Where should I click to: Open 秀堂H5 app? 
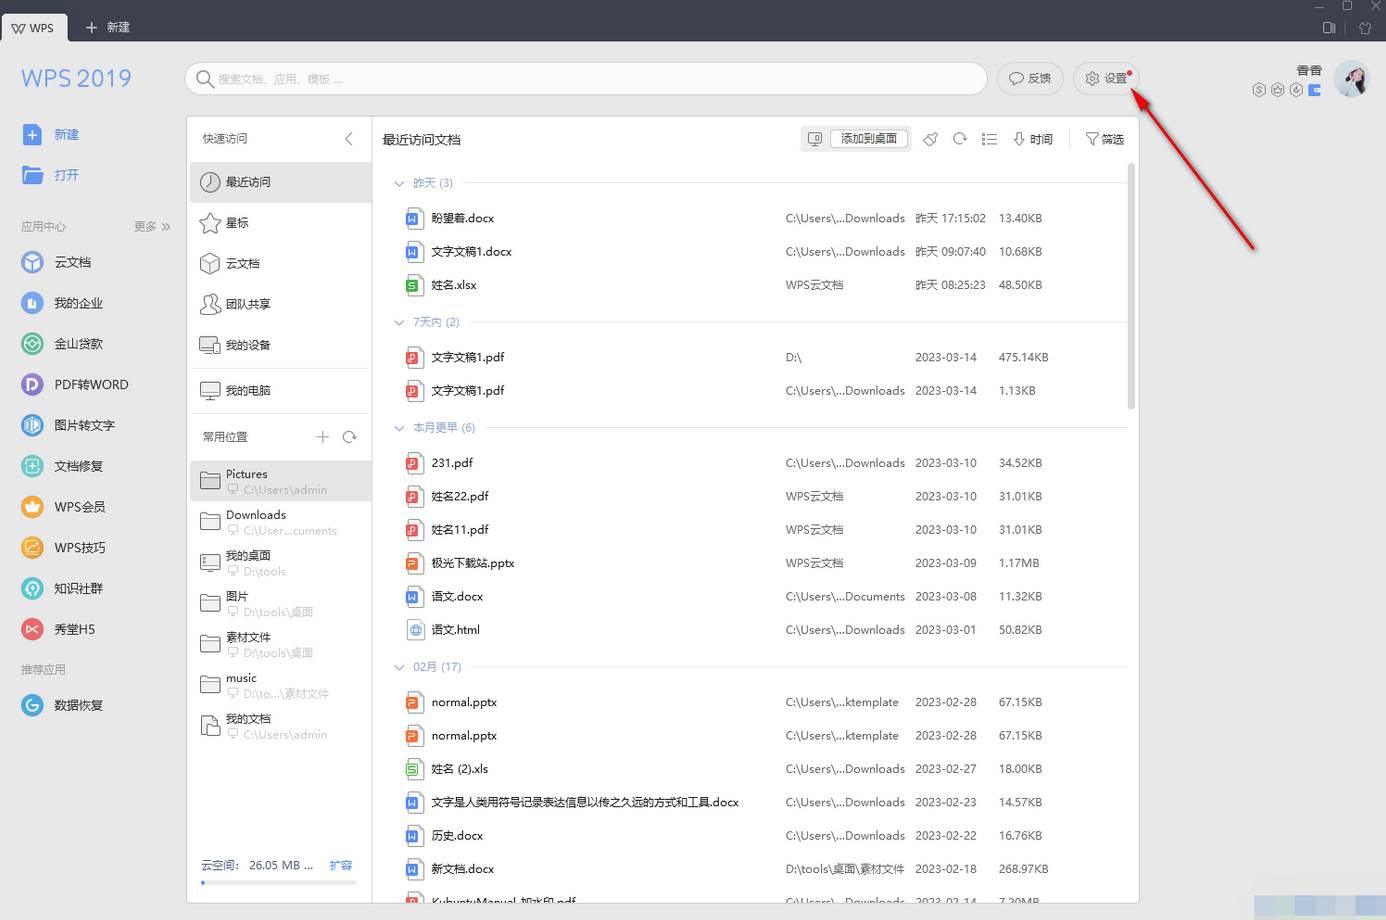[58, 629]
